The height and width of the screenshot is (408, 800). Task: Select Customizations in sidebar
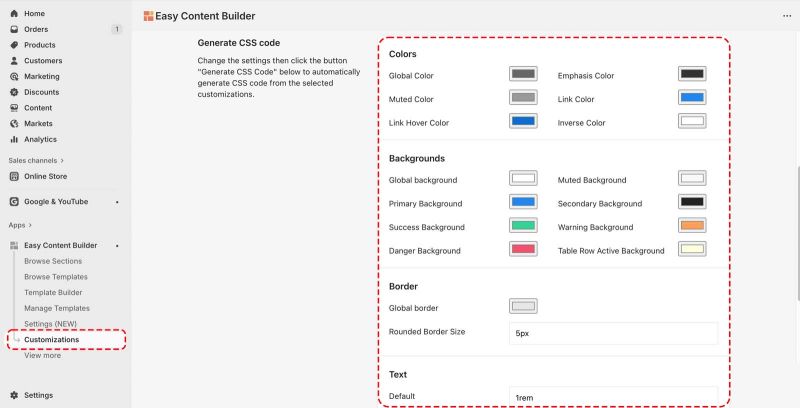pos(51,339)
